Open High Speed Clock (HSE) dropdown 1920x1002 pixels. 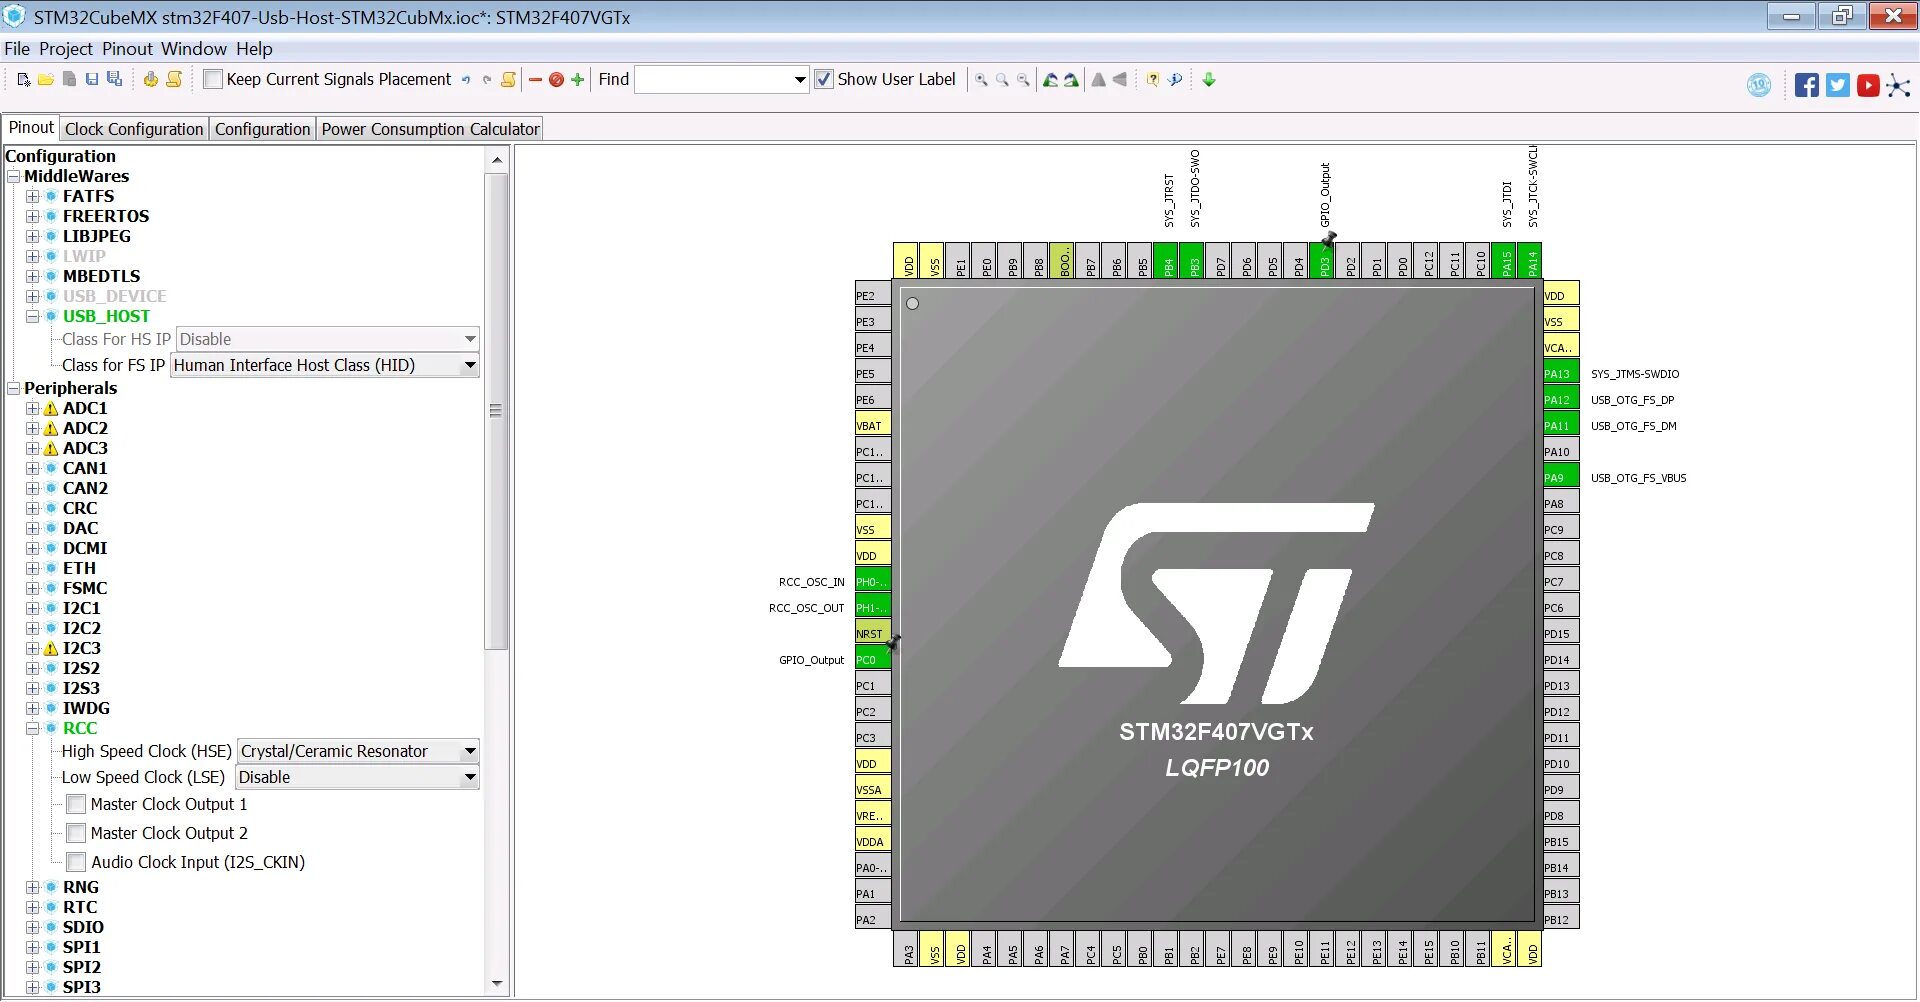pyautogui.click(x=469, y=751)
